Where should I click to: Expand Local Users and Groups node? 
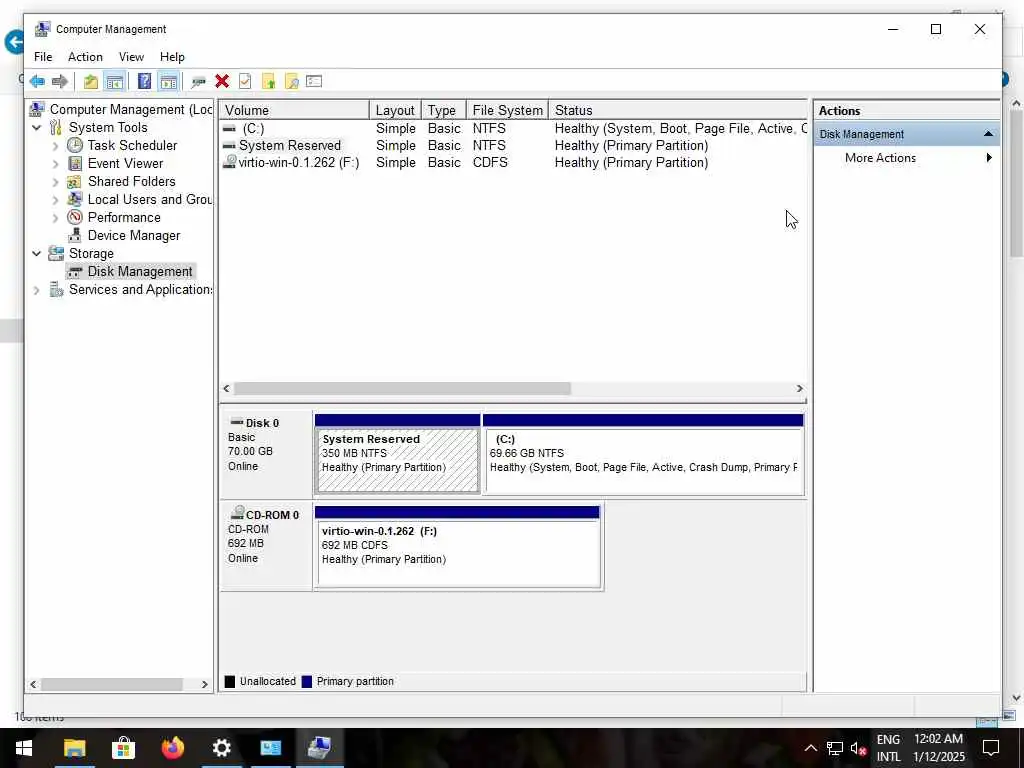56,199
